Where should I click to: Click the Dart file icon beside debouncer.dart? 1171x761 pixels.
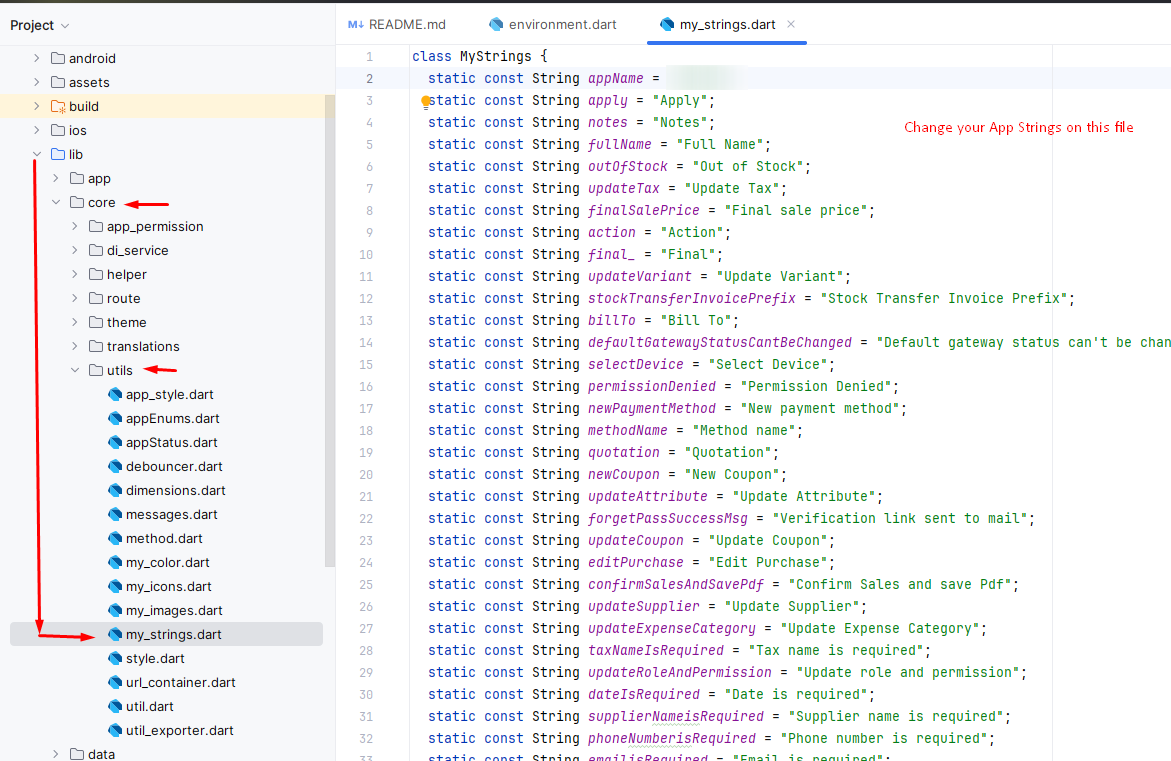(x=115, y=466)
